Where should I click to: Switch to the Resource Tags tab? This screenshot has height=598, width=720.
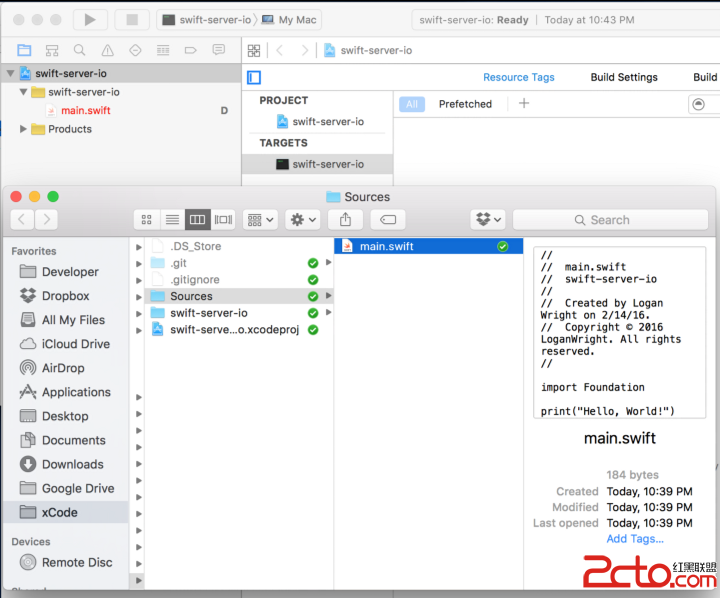tap(518, 77)
